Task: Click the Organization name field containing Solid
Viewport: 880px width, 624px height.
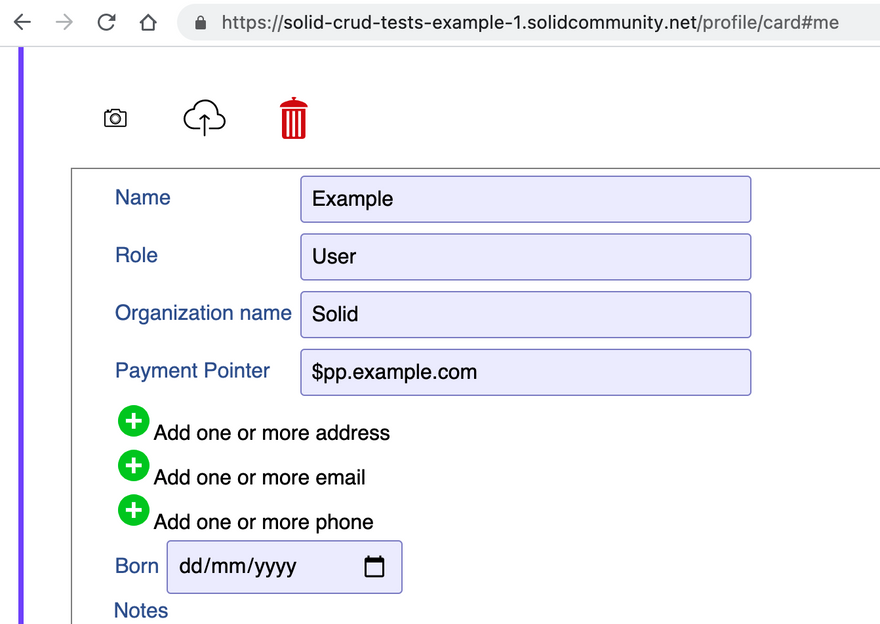Action: (525, 315)
